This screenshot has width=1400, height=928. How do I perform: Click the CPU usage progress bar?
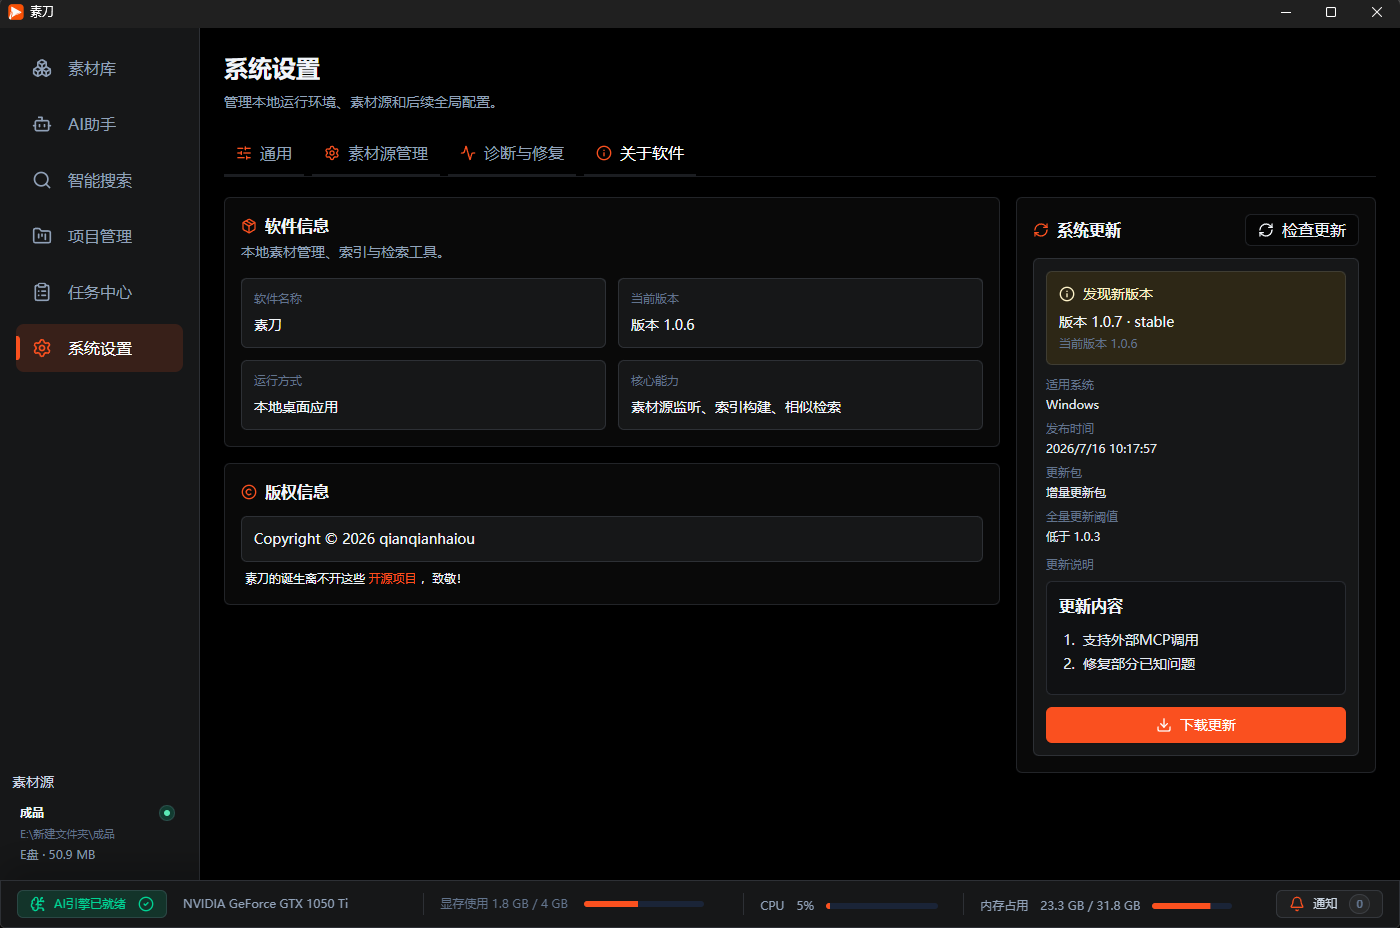882,905
